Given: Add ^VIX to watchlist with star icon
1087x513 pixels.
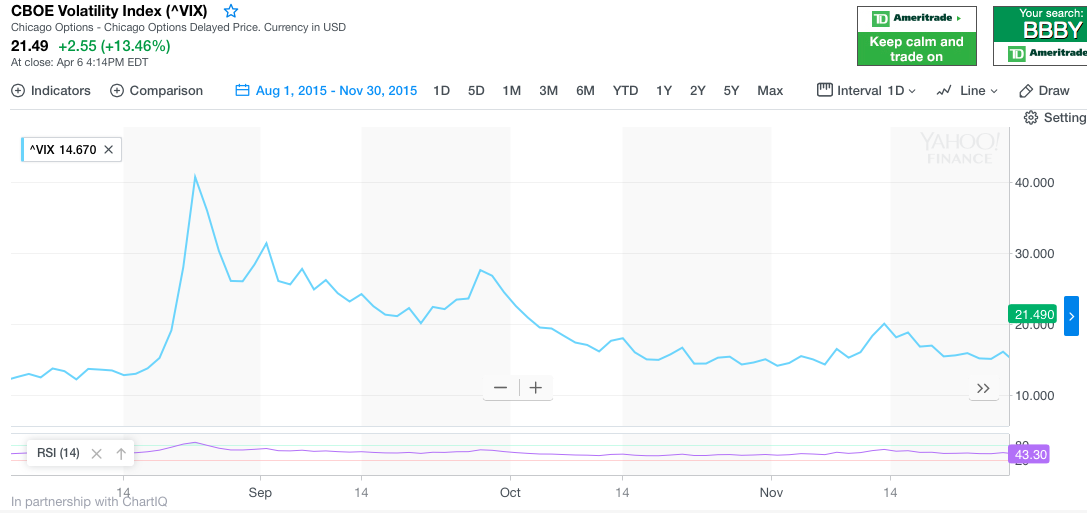Looking at the screenshot, I should click(231, 11).
